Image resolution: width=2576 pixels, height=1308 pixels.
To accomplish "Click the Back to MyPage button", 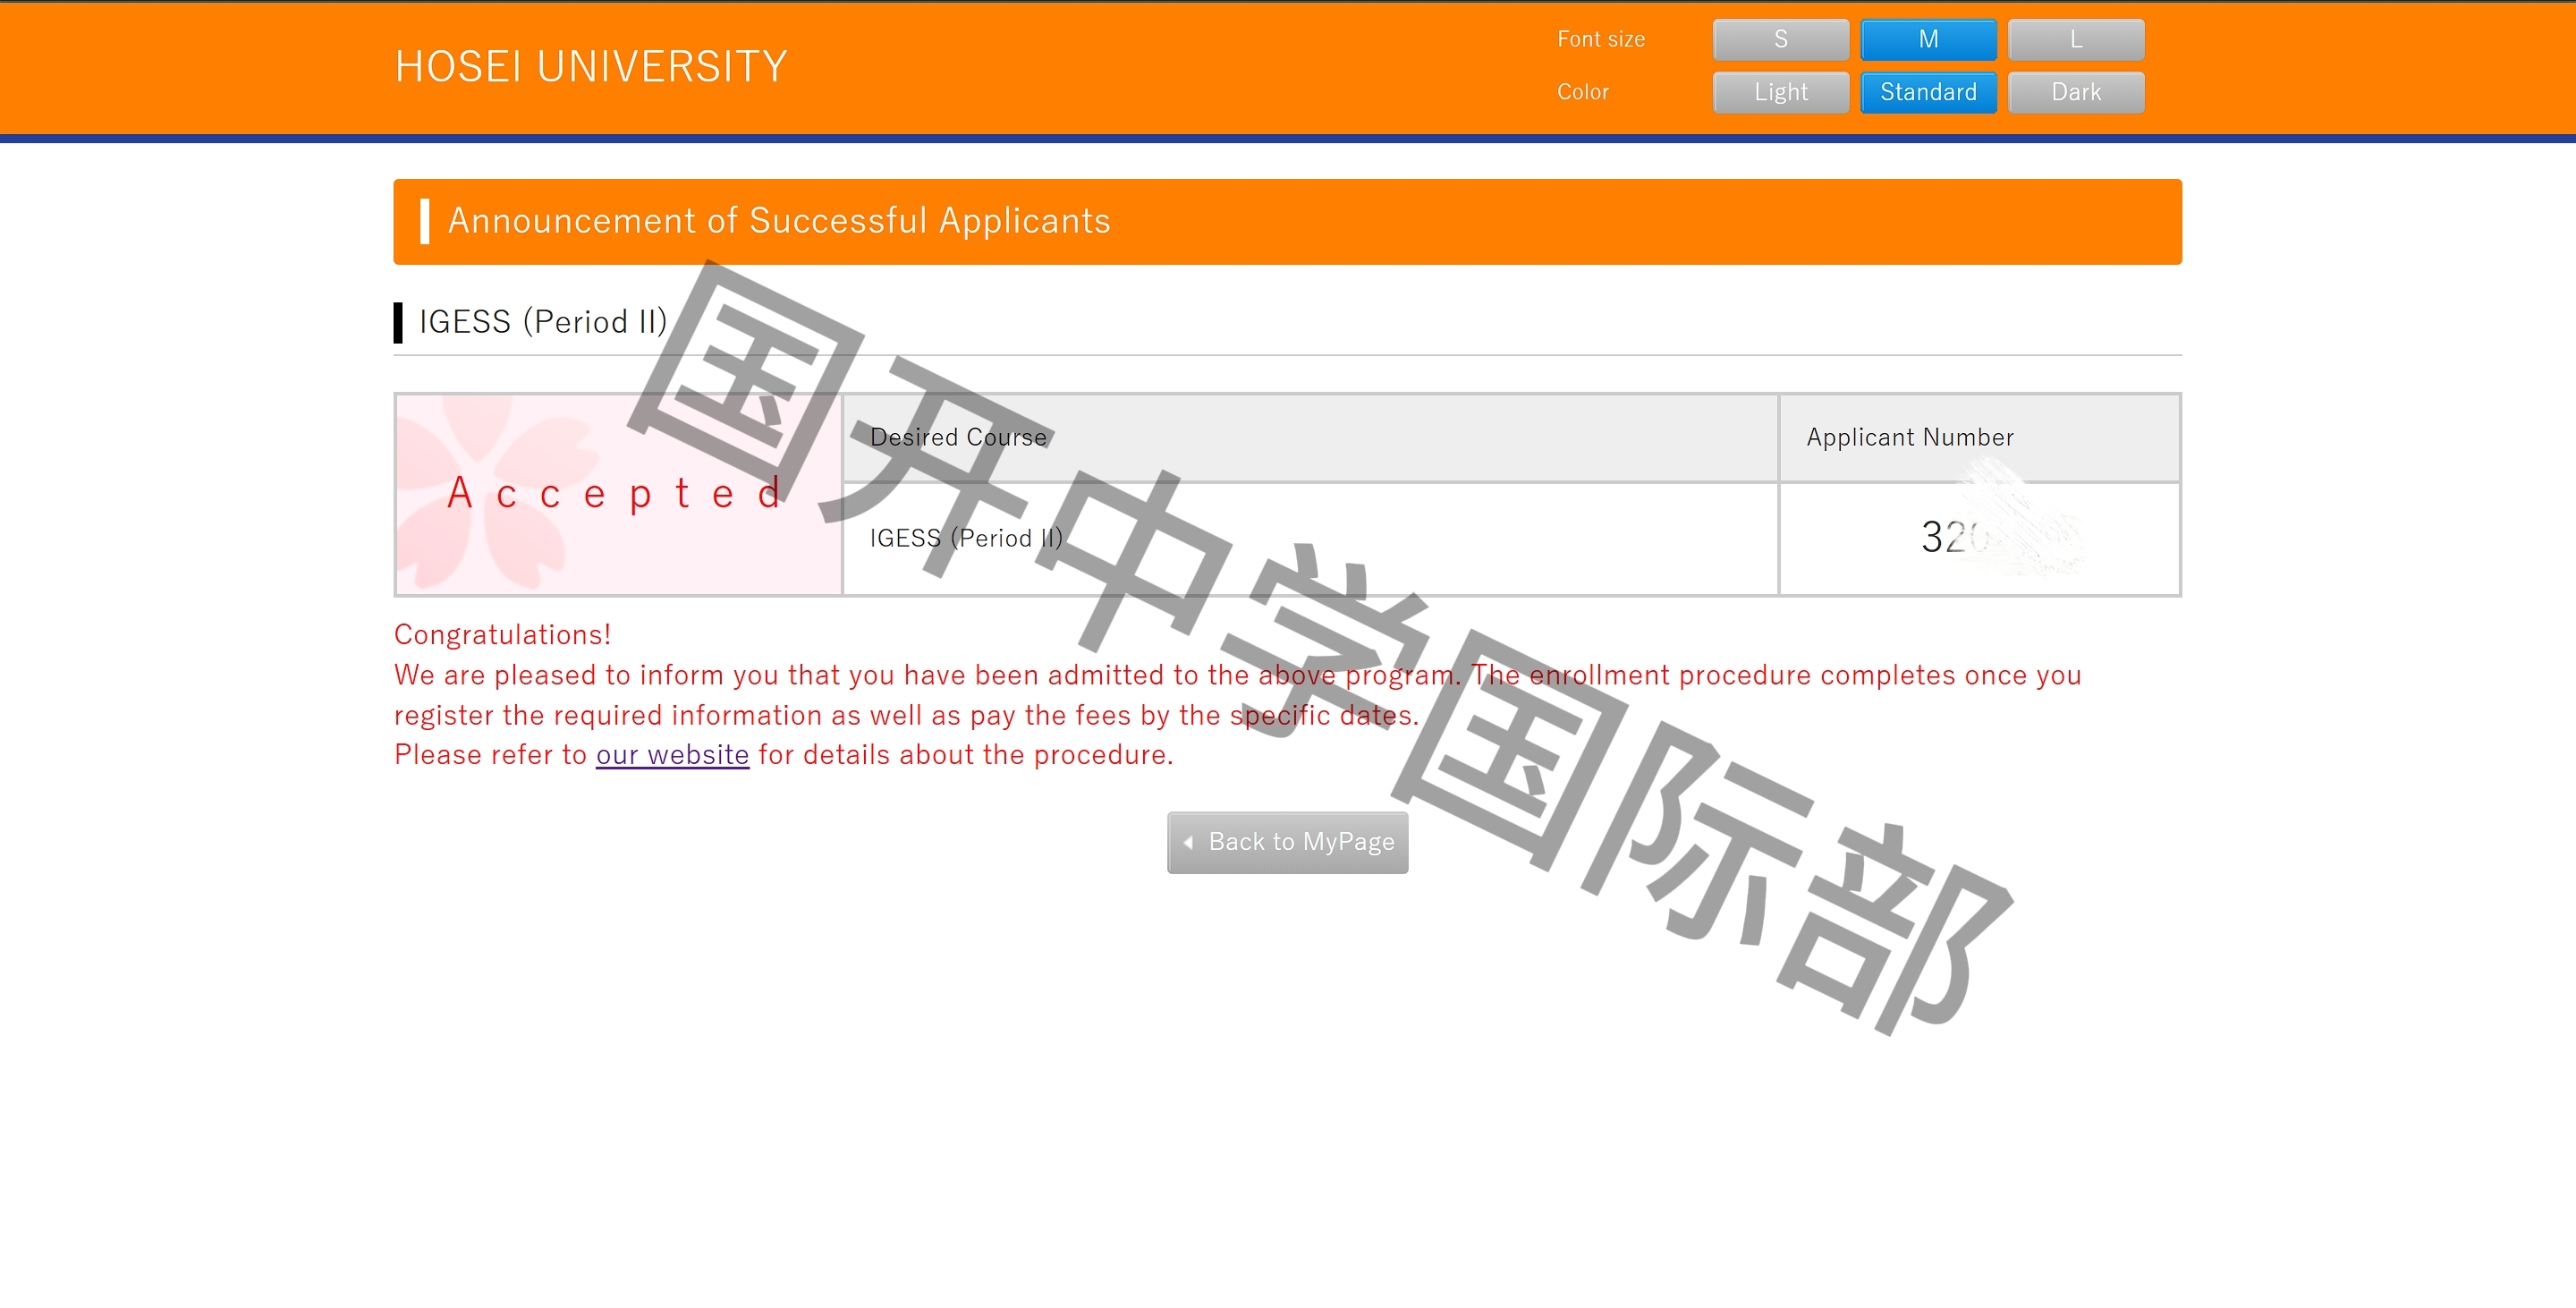I will click(1287, 842).
